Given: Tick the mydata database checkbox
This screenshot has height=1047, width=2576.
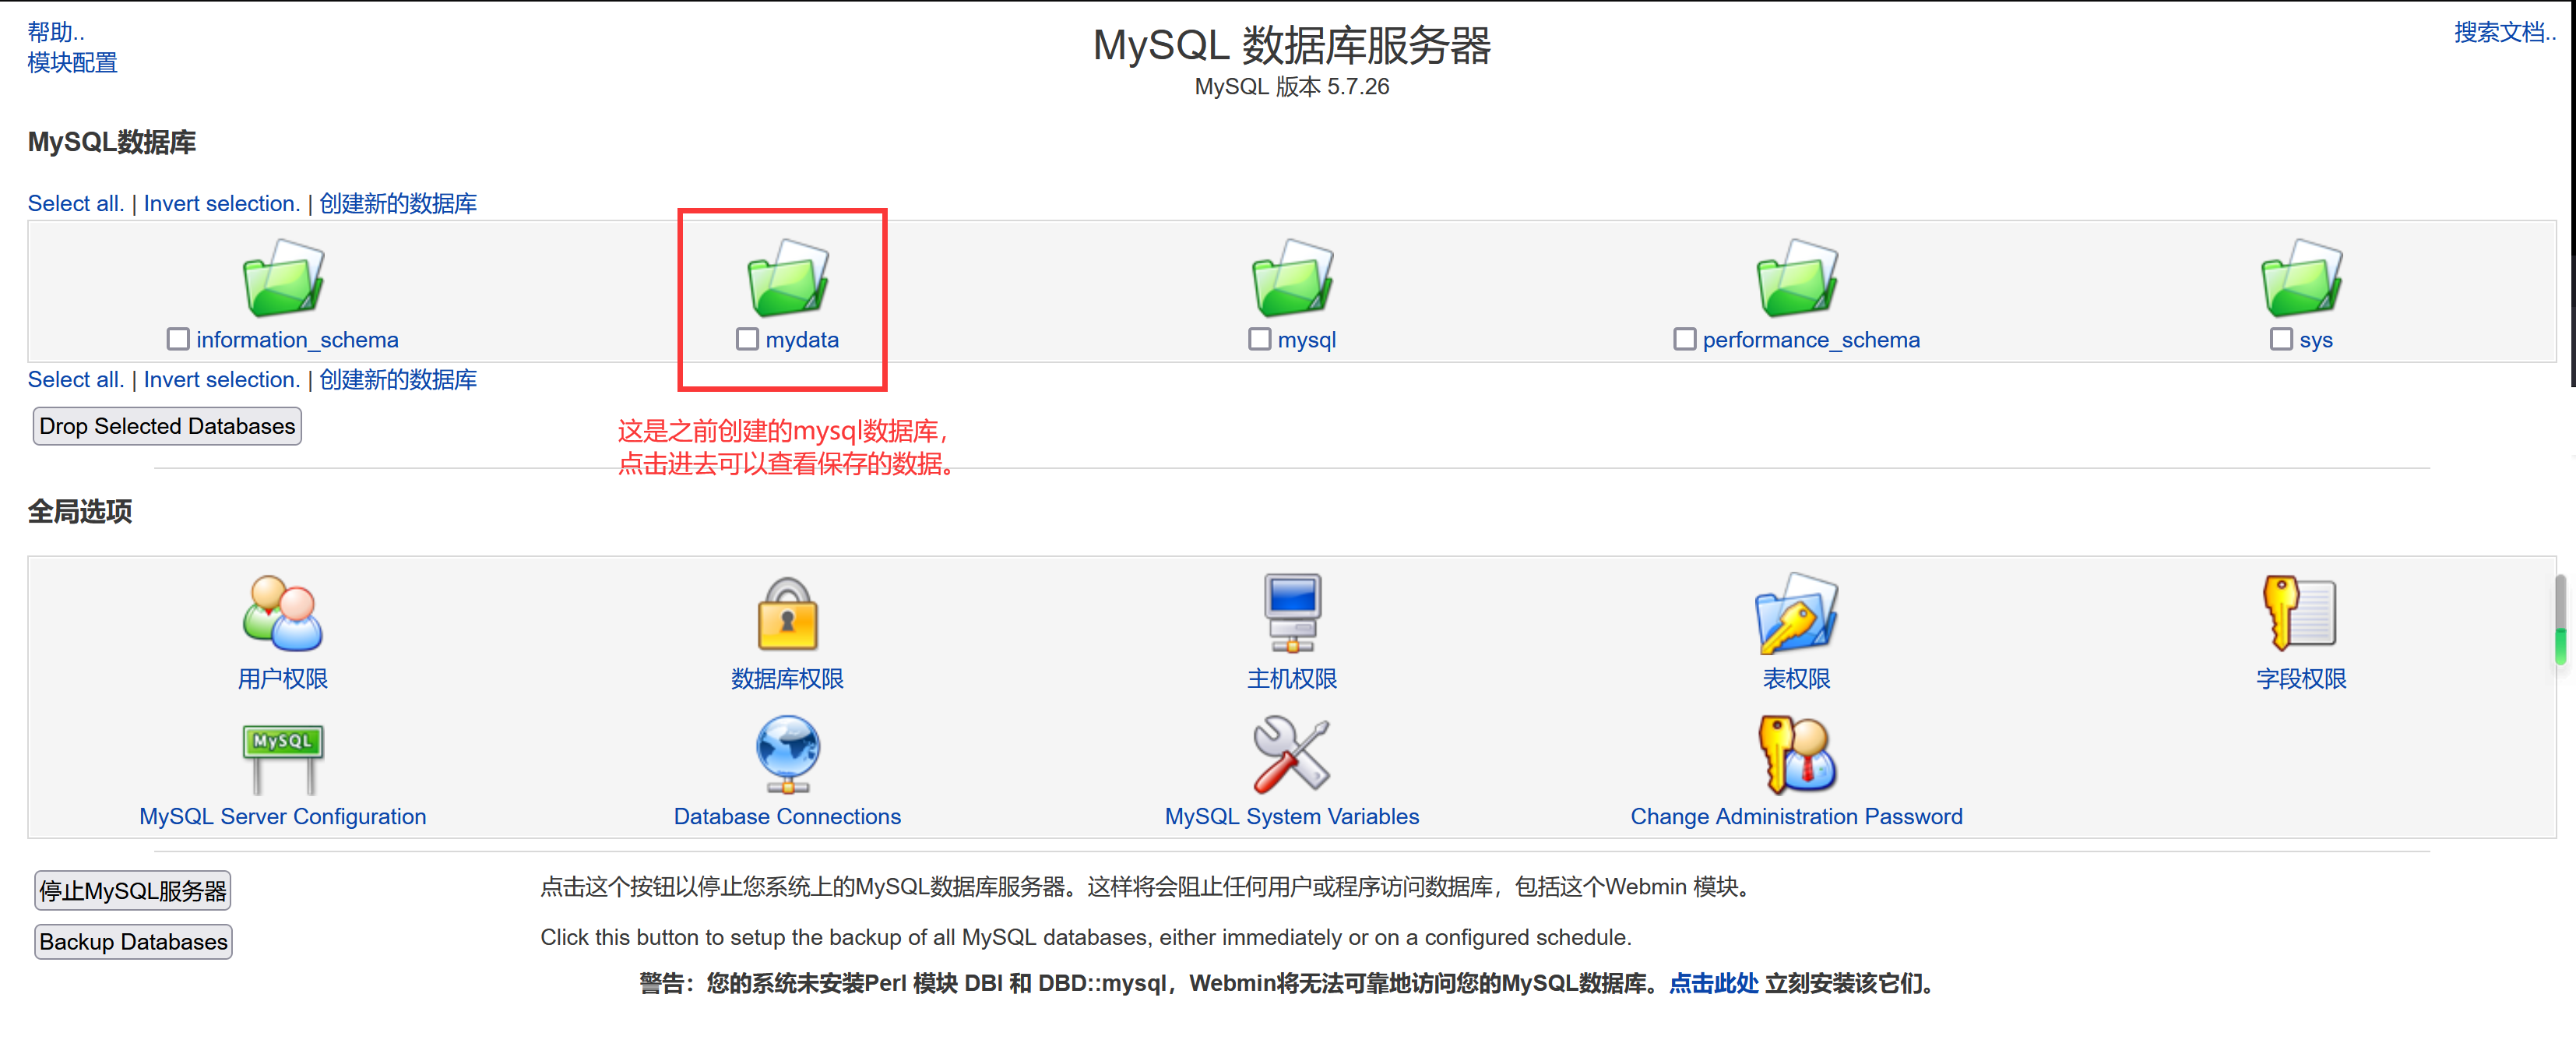Looking at the screenshot, I should (747, 339).
